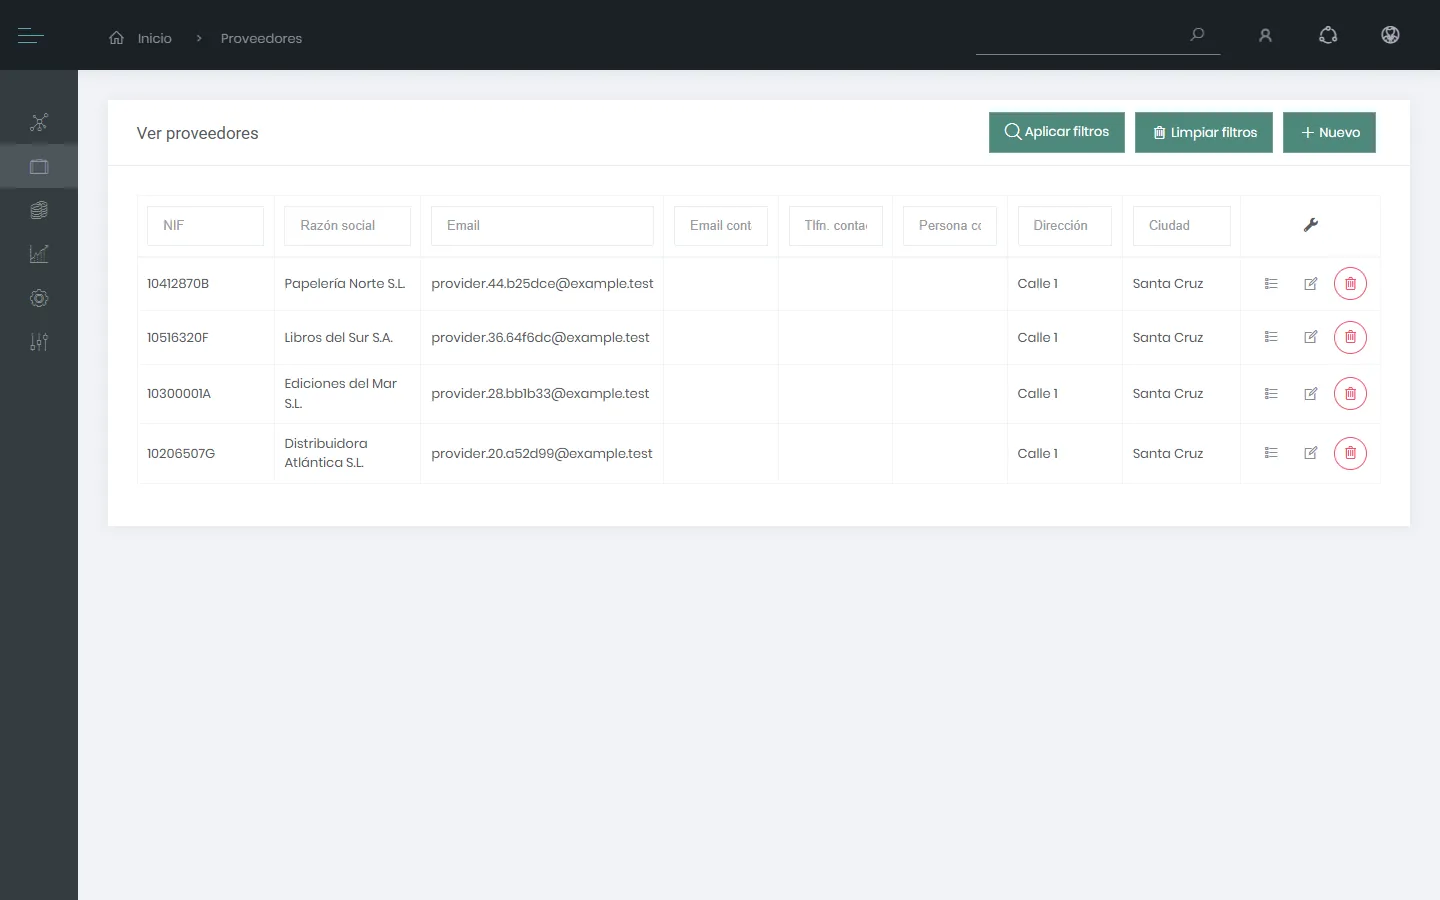
Task: Click the search magnifier icon in header
Action: [x=1197, y=35]
